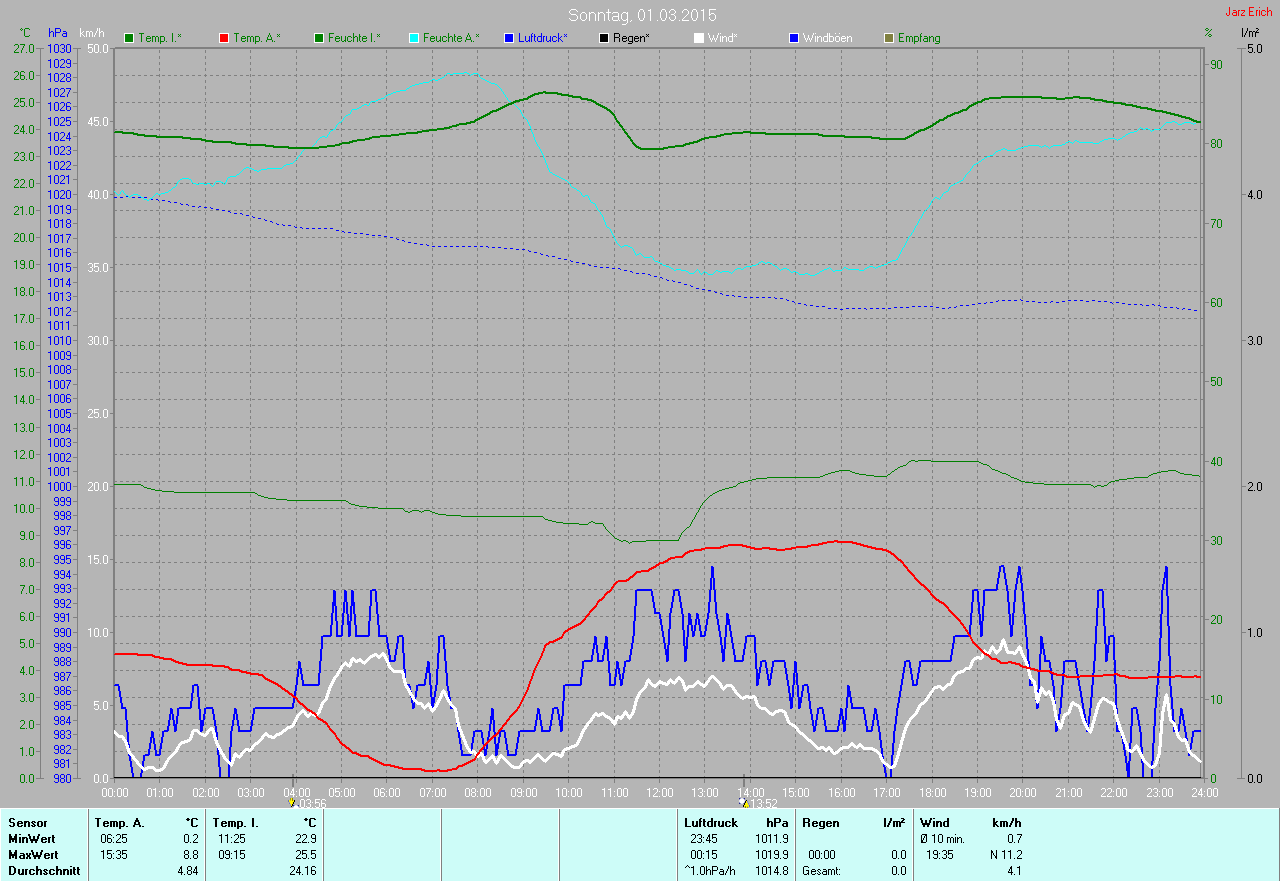Viewport: 1280px width, 881px height.
Task: Click the blue Windböen legend square
Action: click(794, 38)
